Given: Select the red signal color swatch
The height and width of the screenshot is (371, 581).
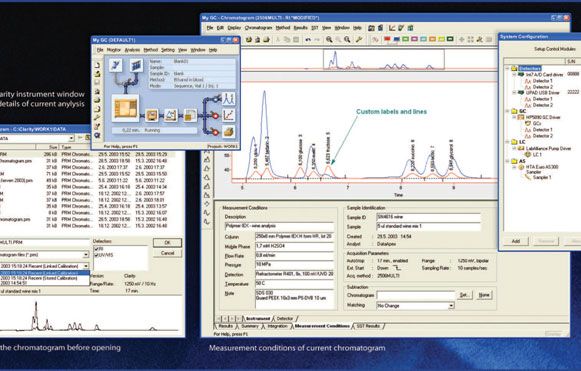Looking at the screenshot, I should (x=388, y=39).
